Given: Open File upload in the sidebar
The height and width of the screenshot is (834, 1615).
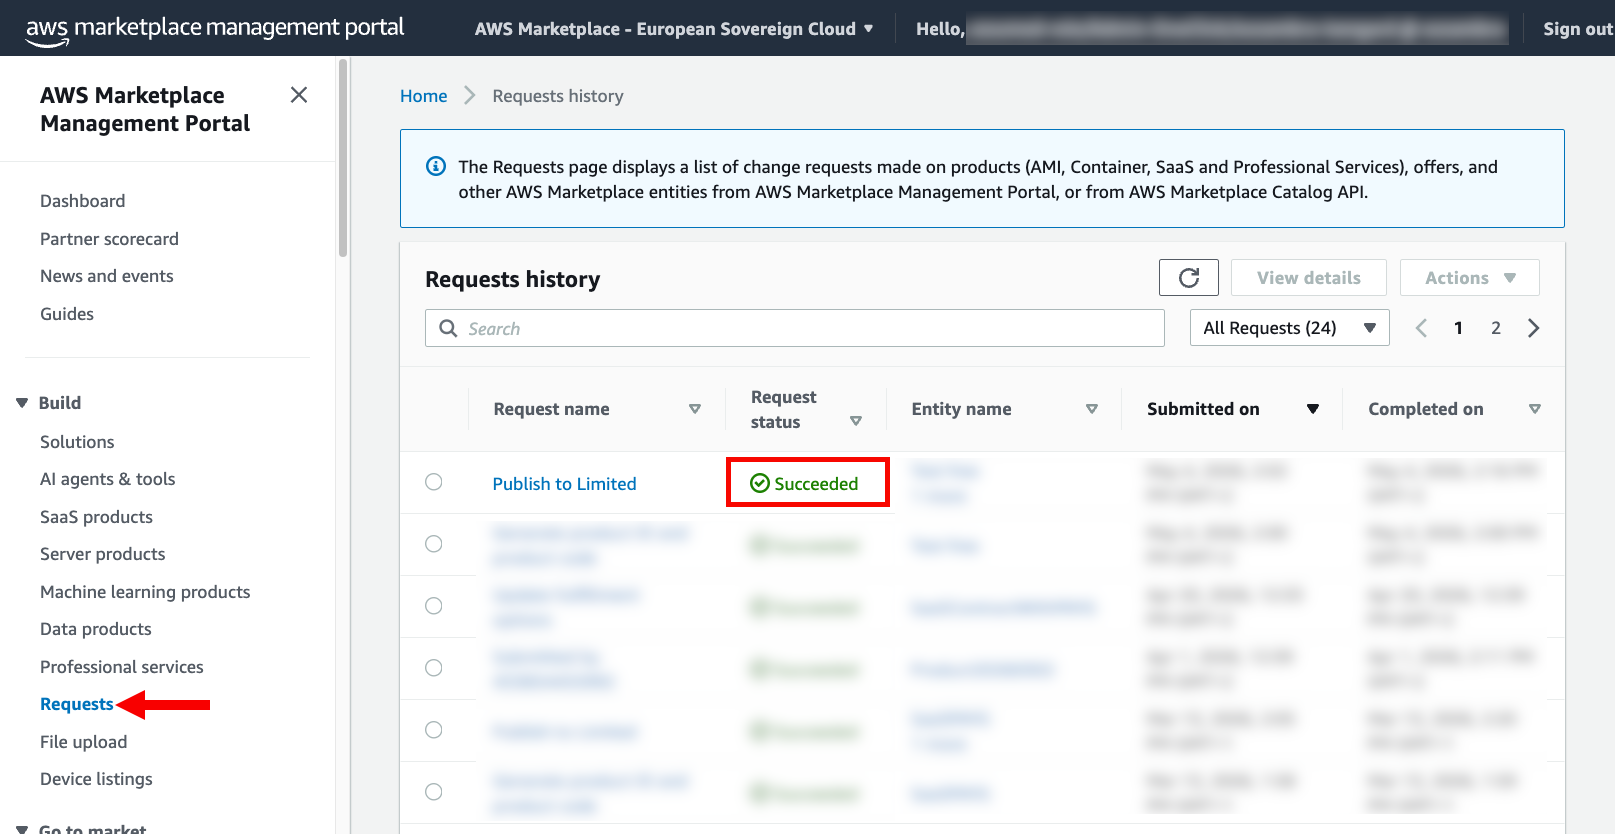Looking at the screenshot, I should tap(84, 742).
